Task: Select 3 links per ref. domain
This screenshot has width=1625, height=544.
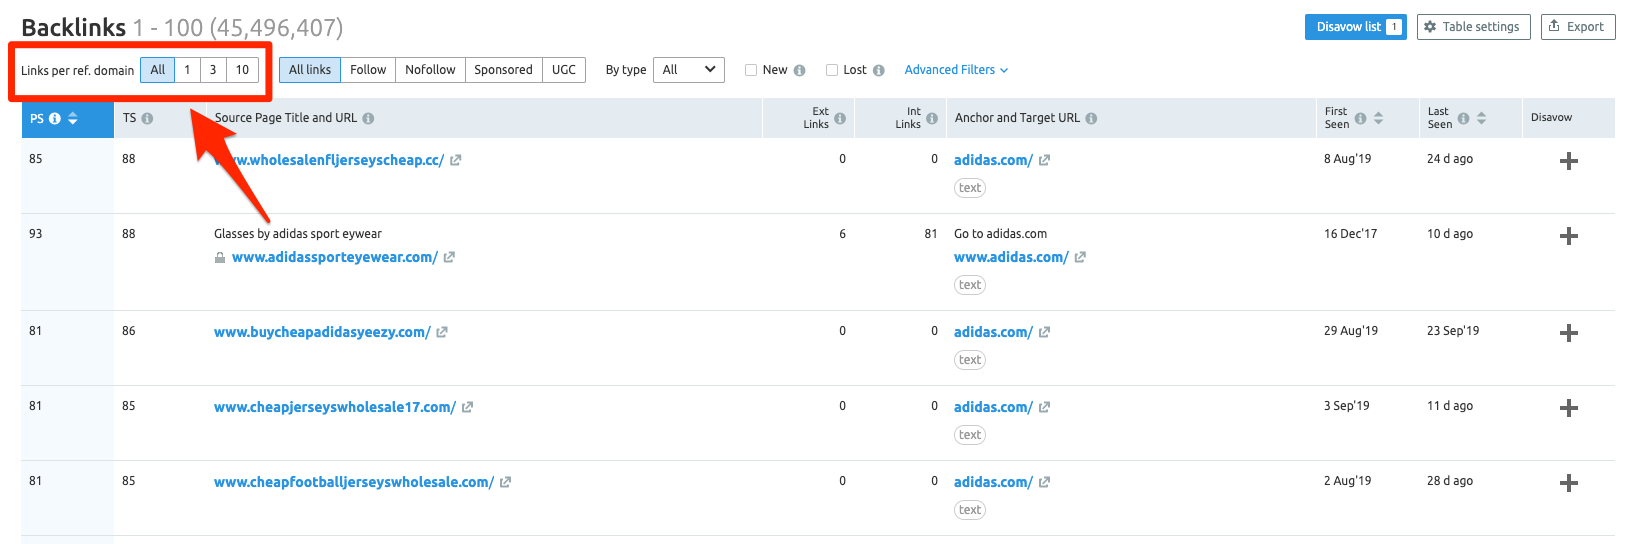Action: pyautogui.click(x=213, y=70)
